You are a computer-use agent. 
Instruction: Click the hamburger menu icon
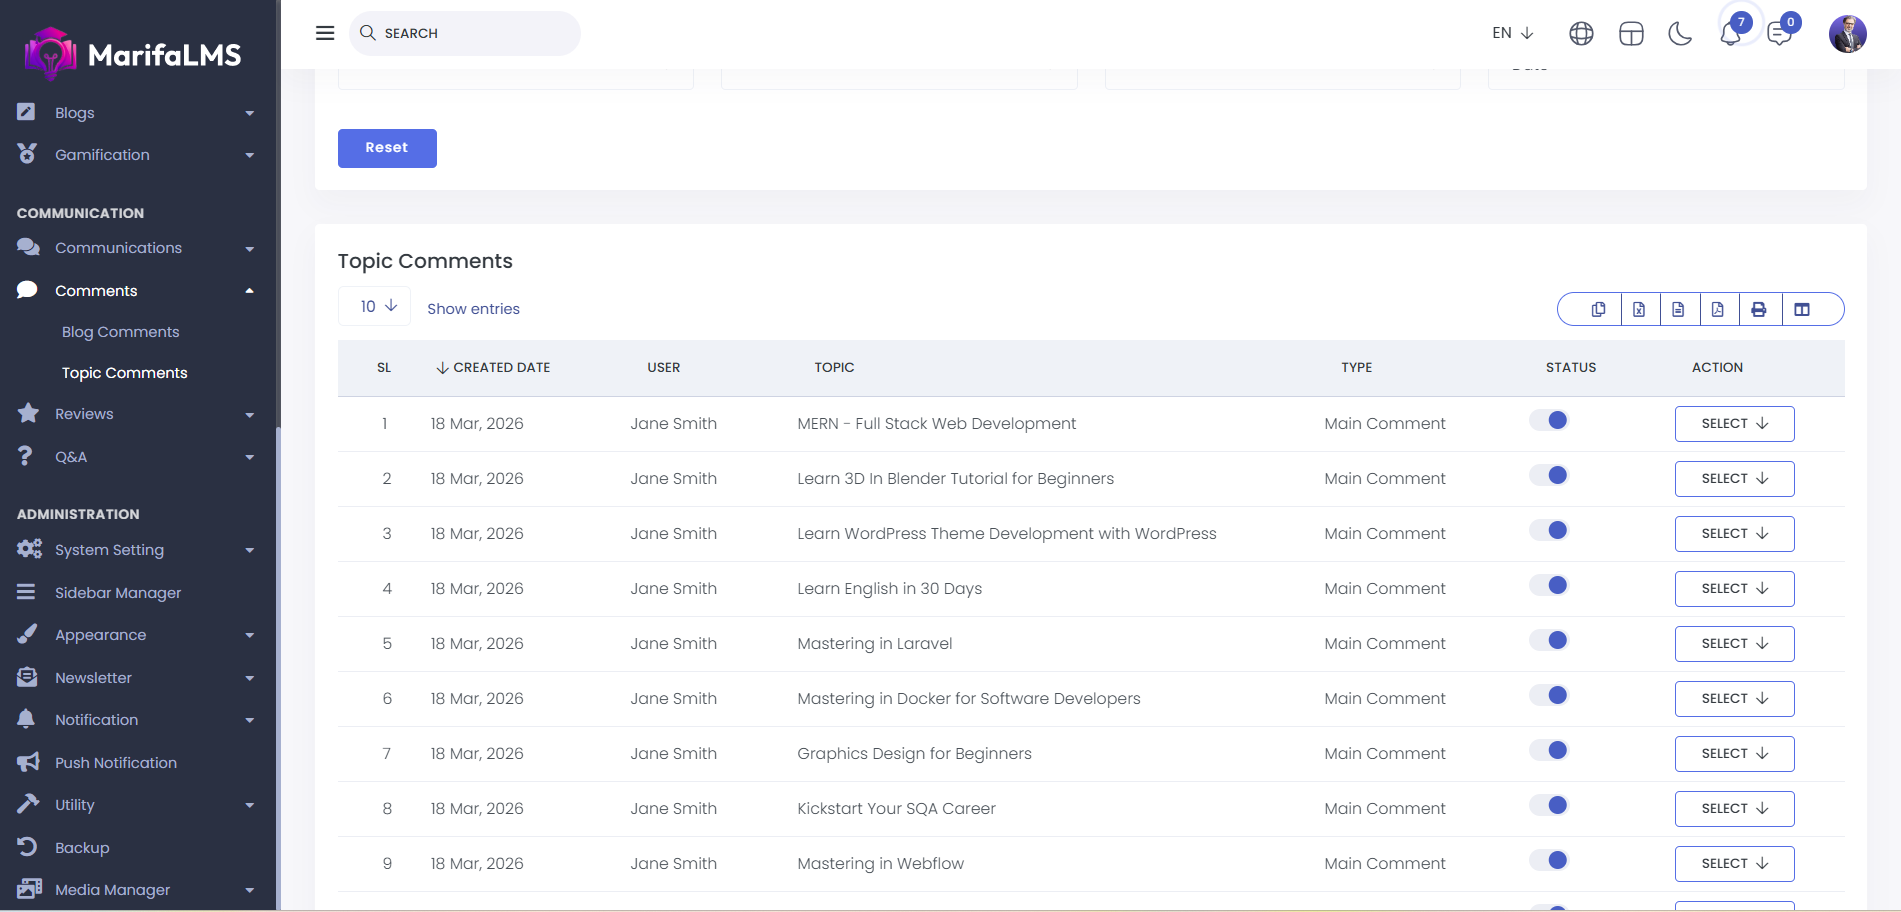pyautogui.click(x=325, y=33)
